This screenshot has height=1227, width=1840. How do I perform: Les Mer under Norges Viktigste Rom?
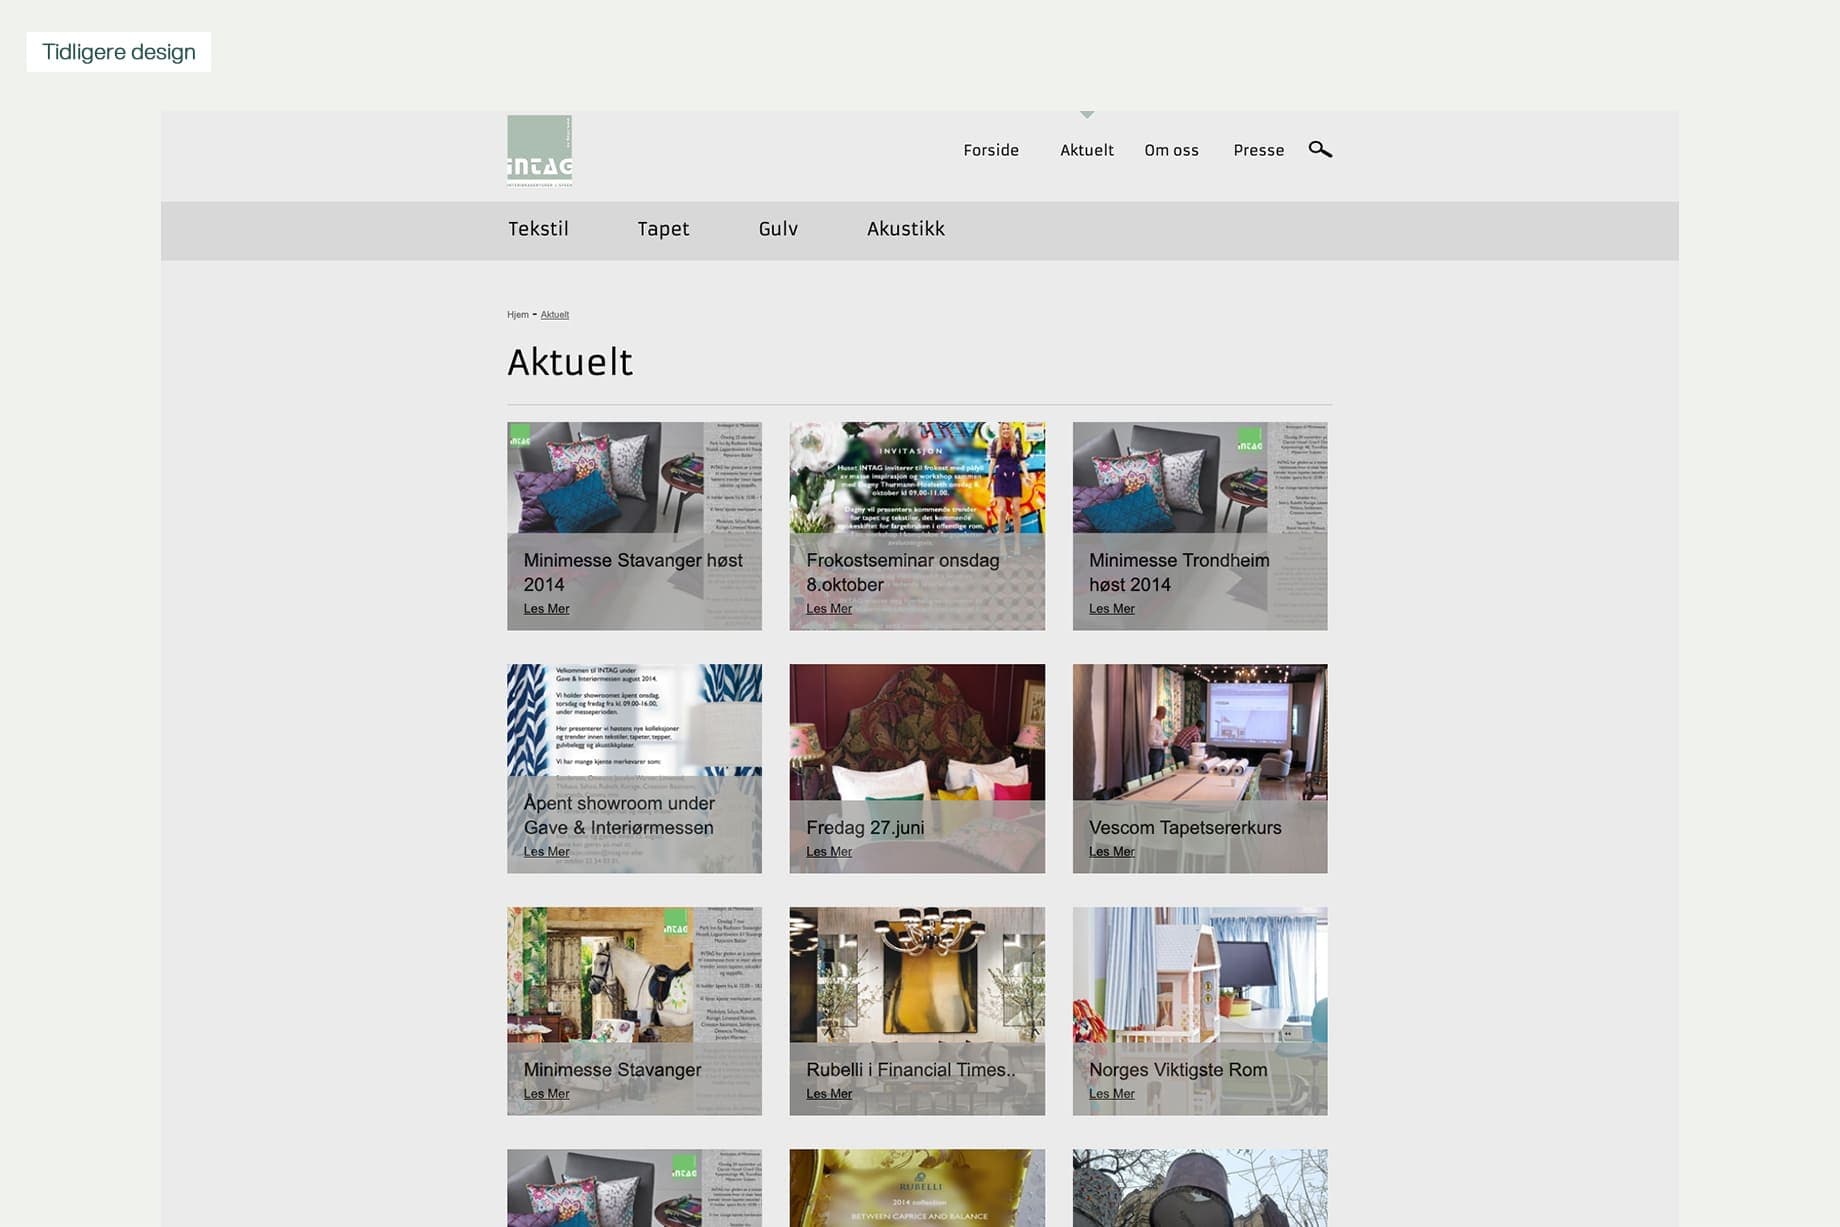point(1111,1094)
